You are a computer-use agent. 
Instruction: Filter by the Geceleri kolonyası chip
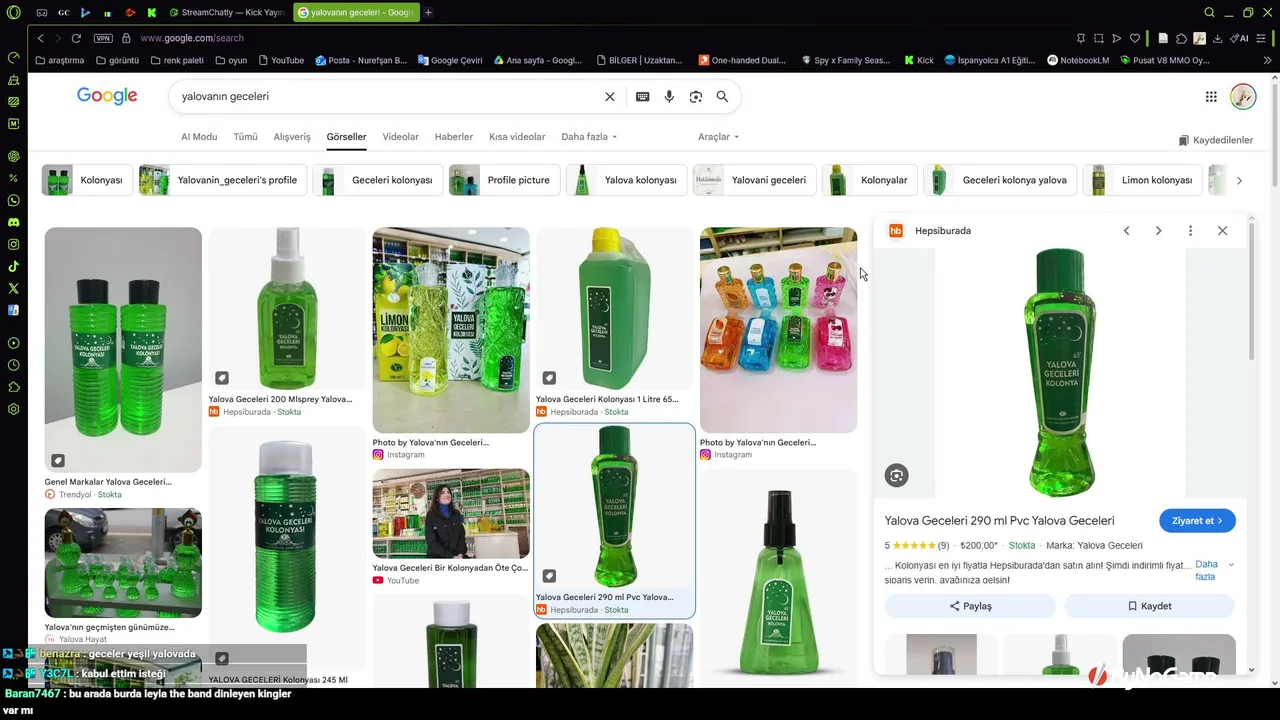[x=378, y=180]
